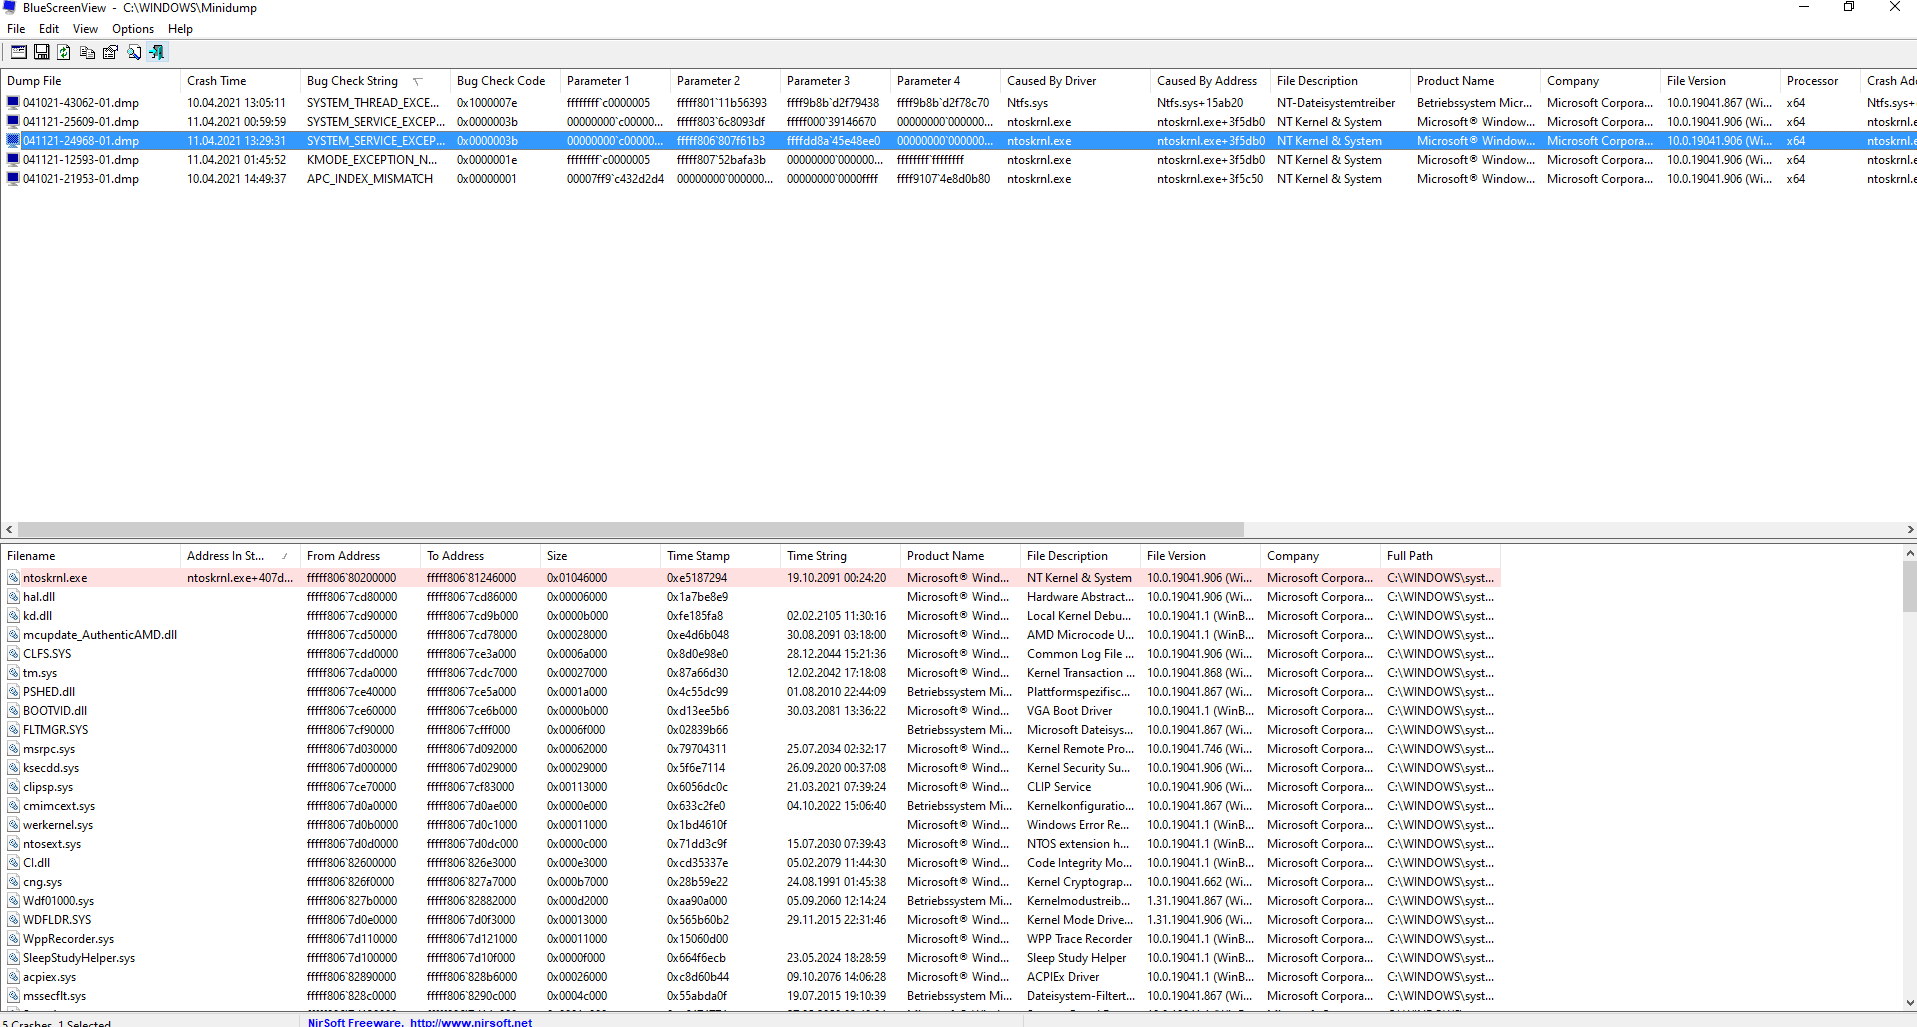The width and height of the screenshot is (1917, 1027).
Task: Open the File menu
Action: click(x=16, y=29)
